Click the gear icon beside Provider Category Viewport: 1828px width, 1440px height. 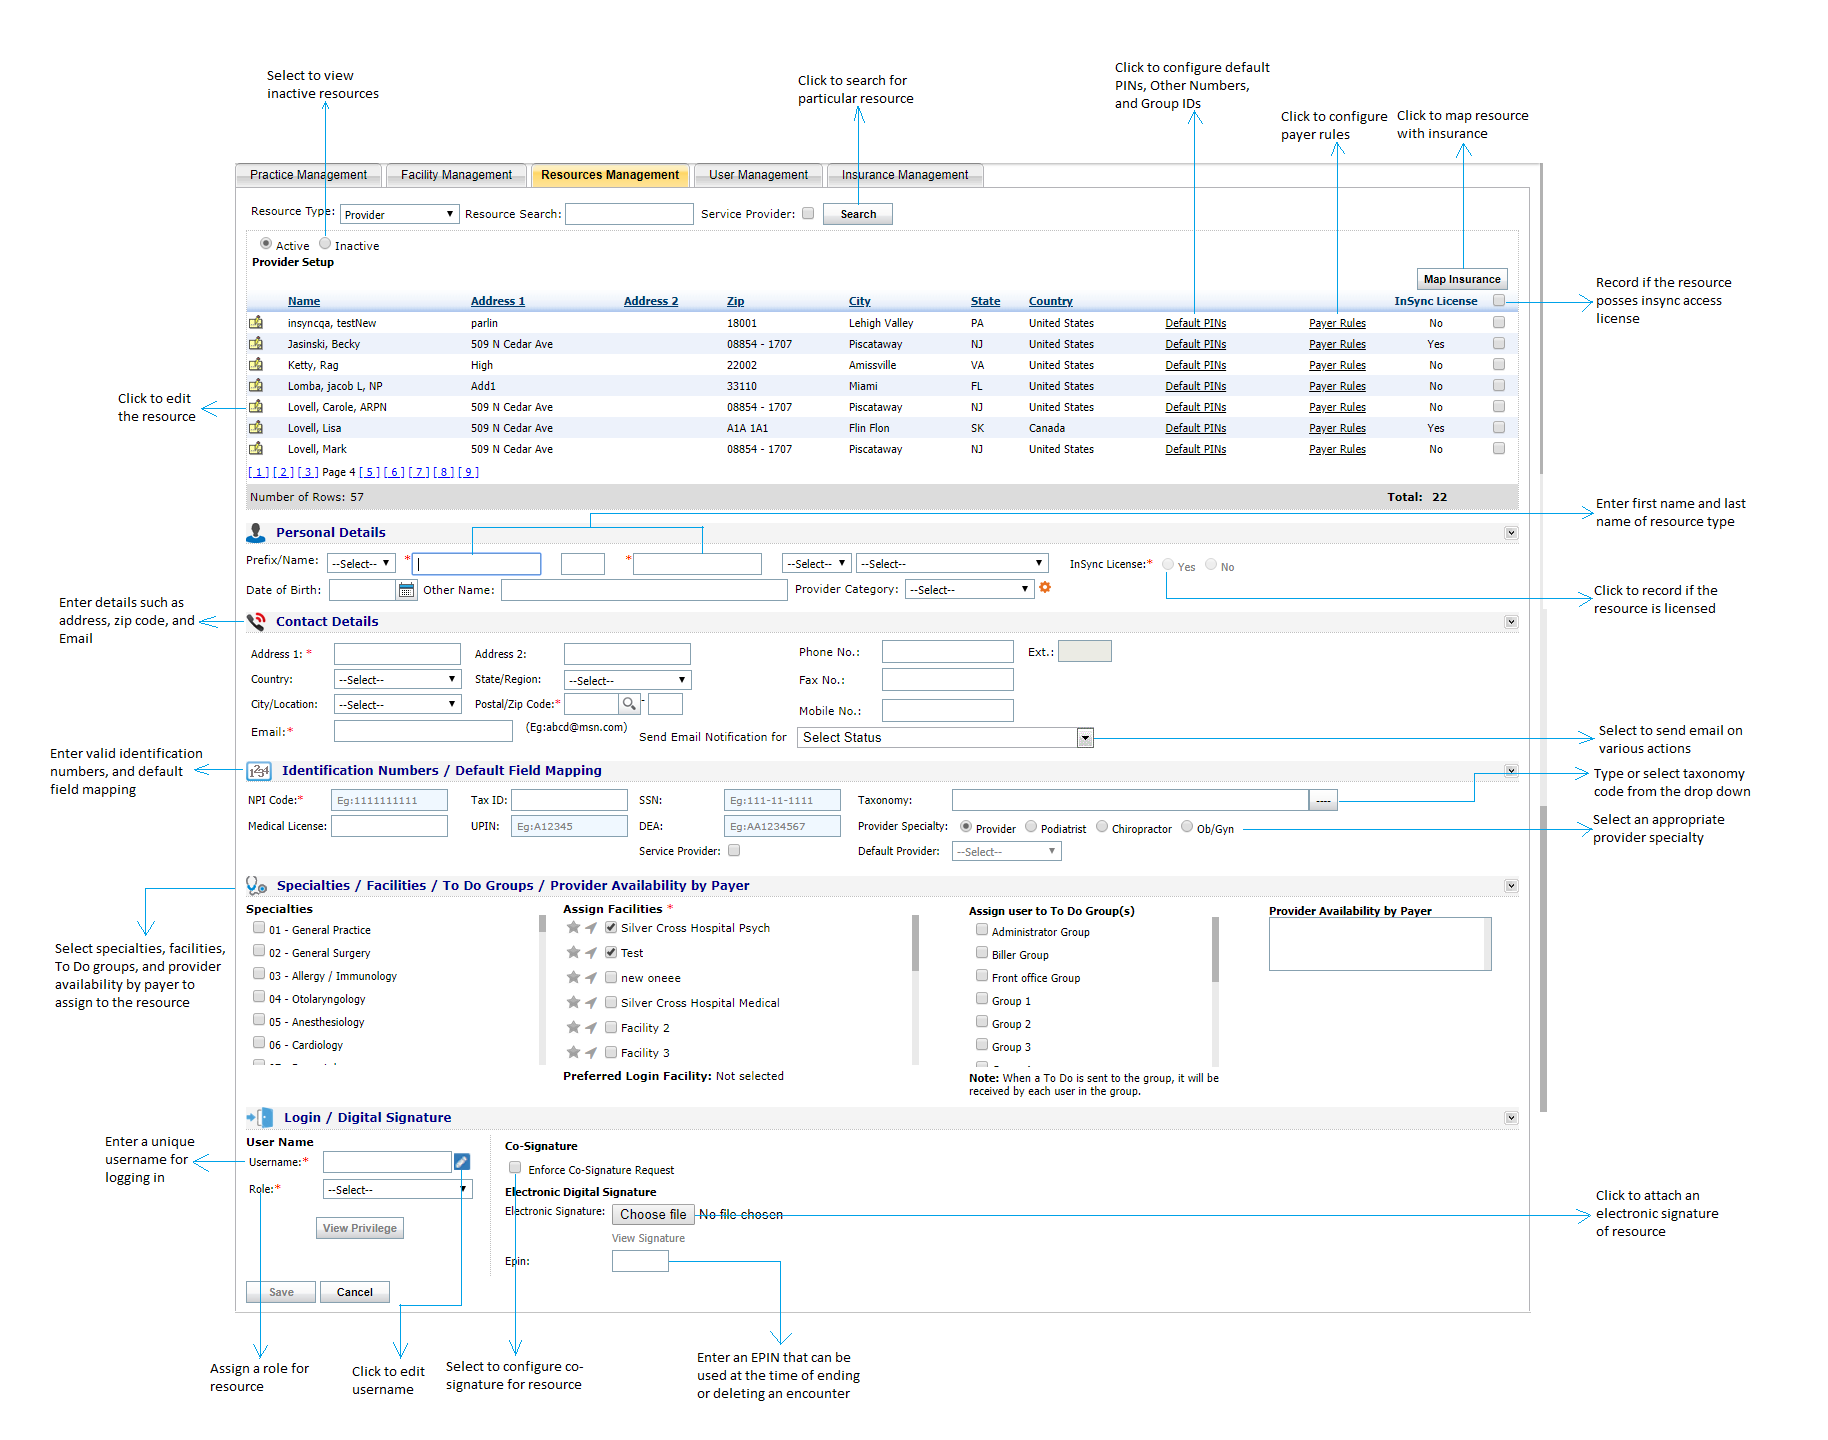(x=1045, y=588)
